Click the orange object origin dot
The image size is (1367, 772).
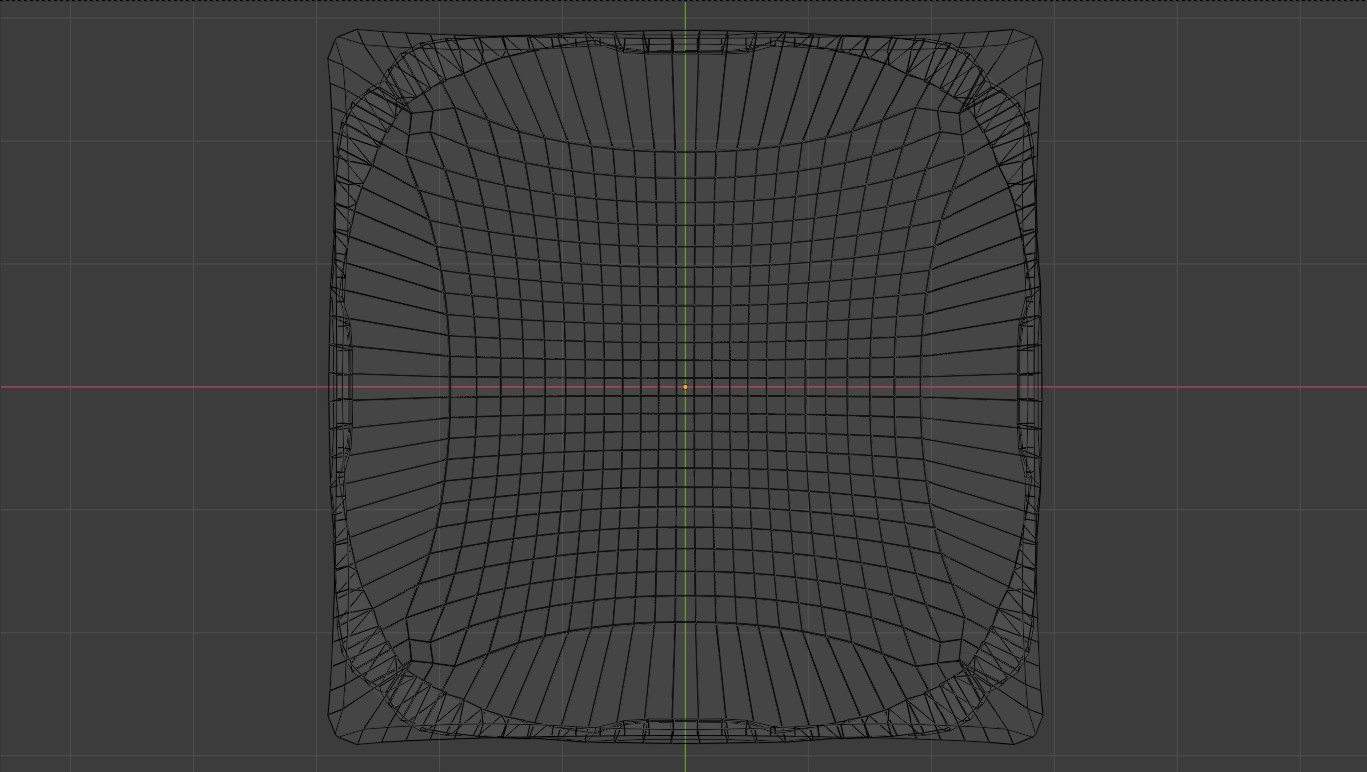(x=685, y=387)
